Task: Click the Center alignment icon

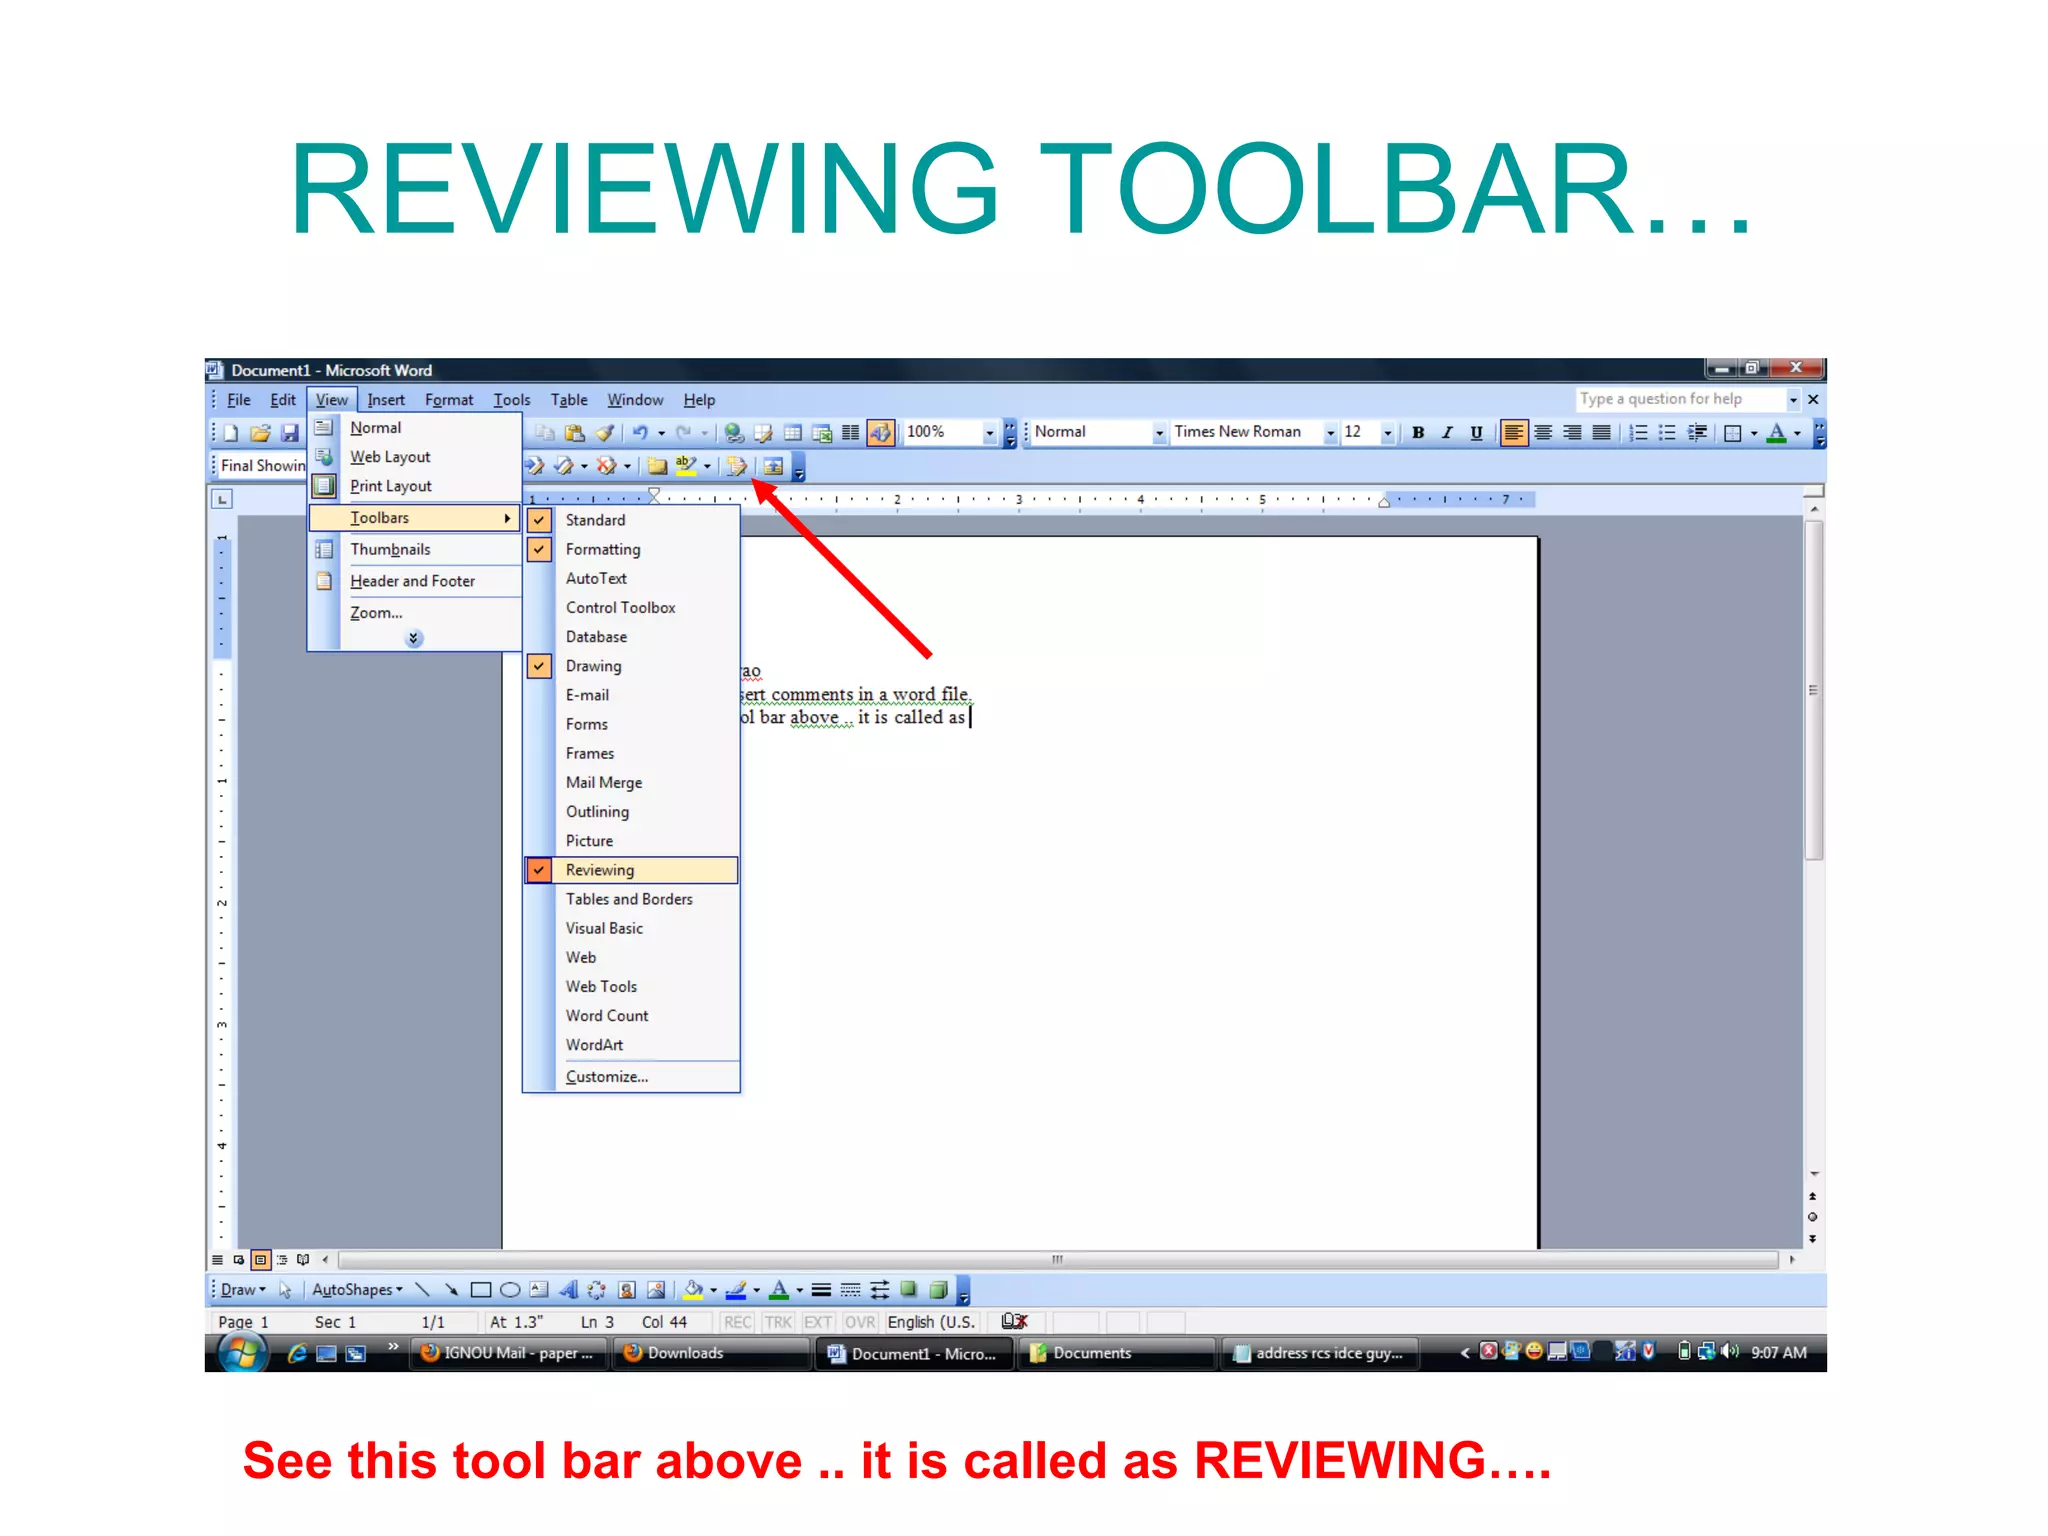Action: click(x=1543, y=433)
